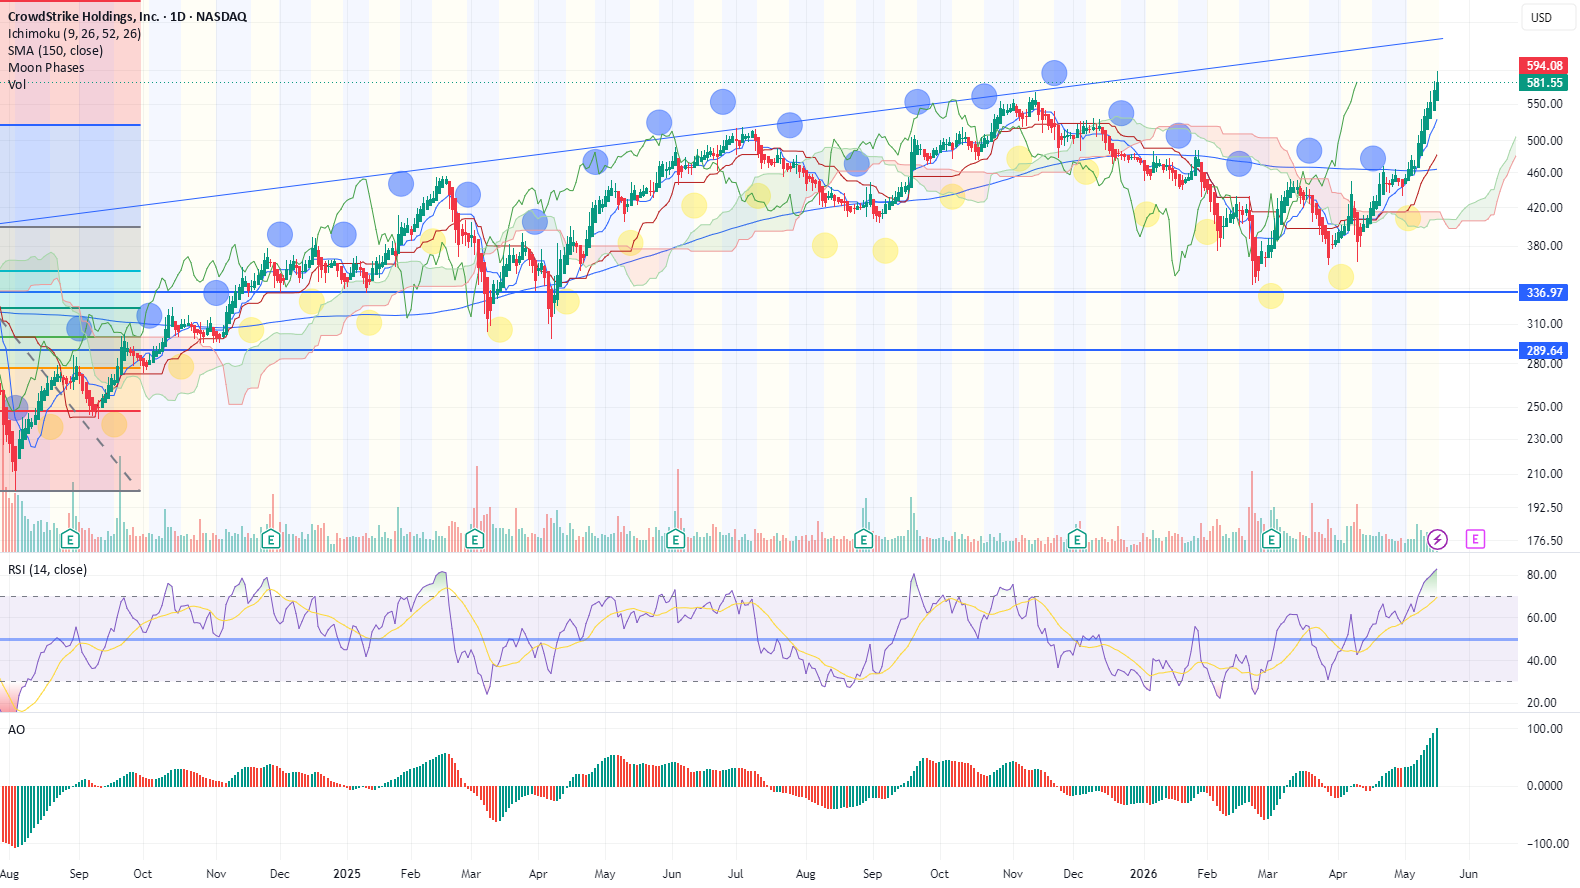Viewport: 1580px width, 888px height.
Task: Open the earnings marker near June 2025
Action: [x=675, y=539]
